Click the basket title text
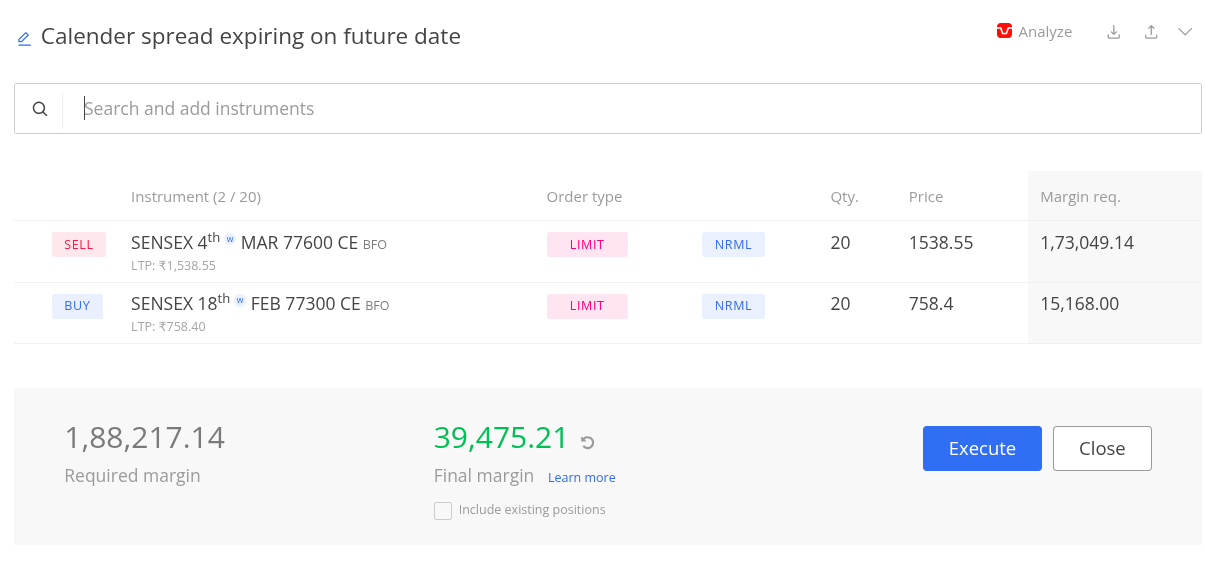 [x=251, y=37]
